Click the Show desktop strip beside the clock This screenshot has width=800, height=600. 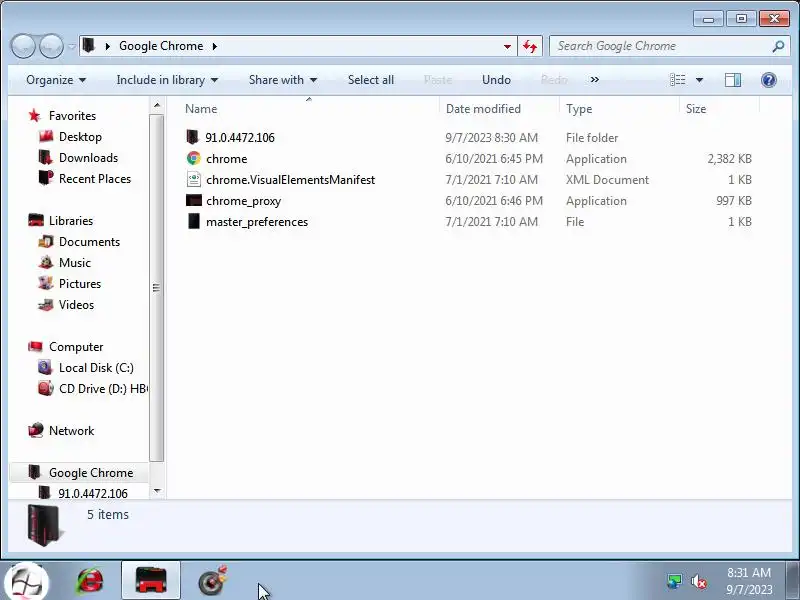pos(793,581)
